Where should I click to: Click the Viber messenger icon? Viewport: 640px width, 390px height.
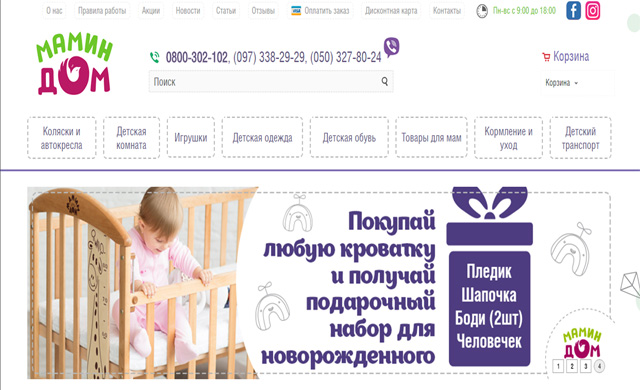click(x=391, y=47)
